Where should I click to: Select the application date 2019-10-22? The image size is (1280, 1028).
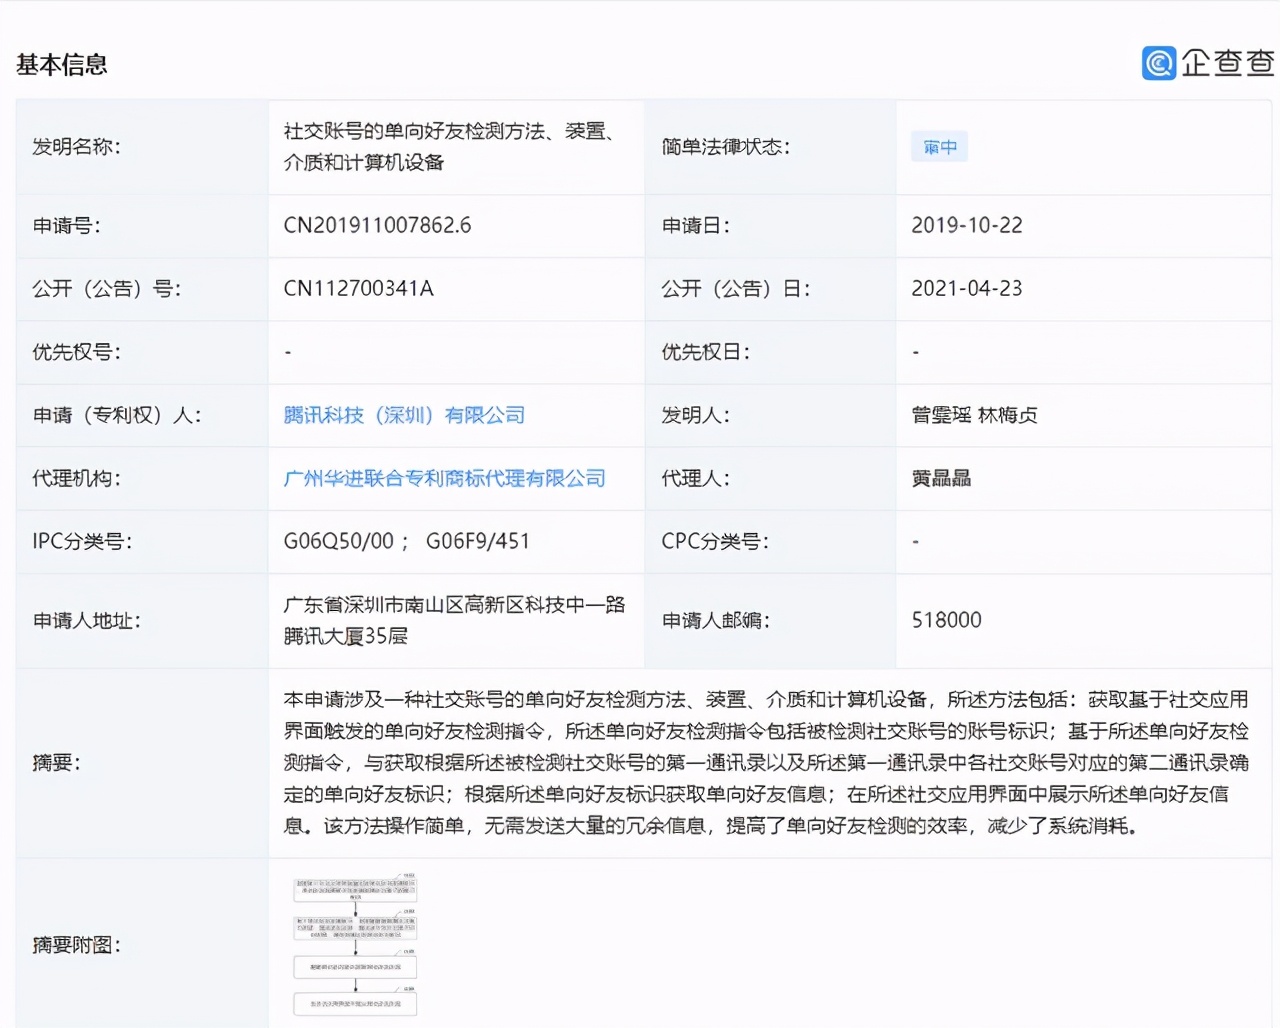coord(969,225)
